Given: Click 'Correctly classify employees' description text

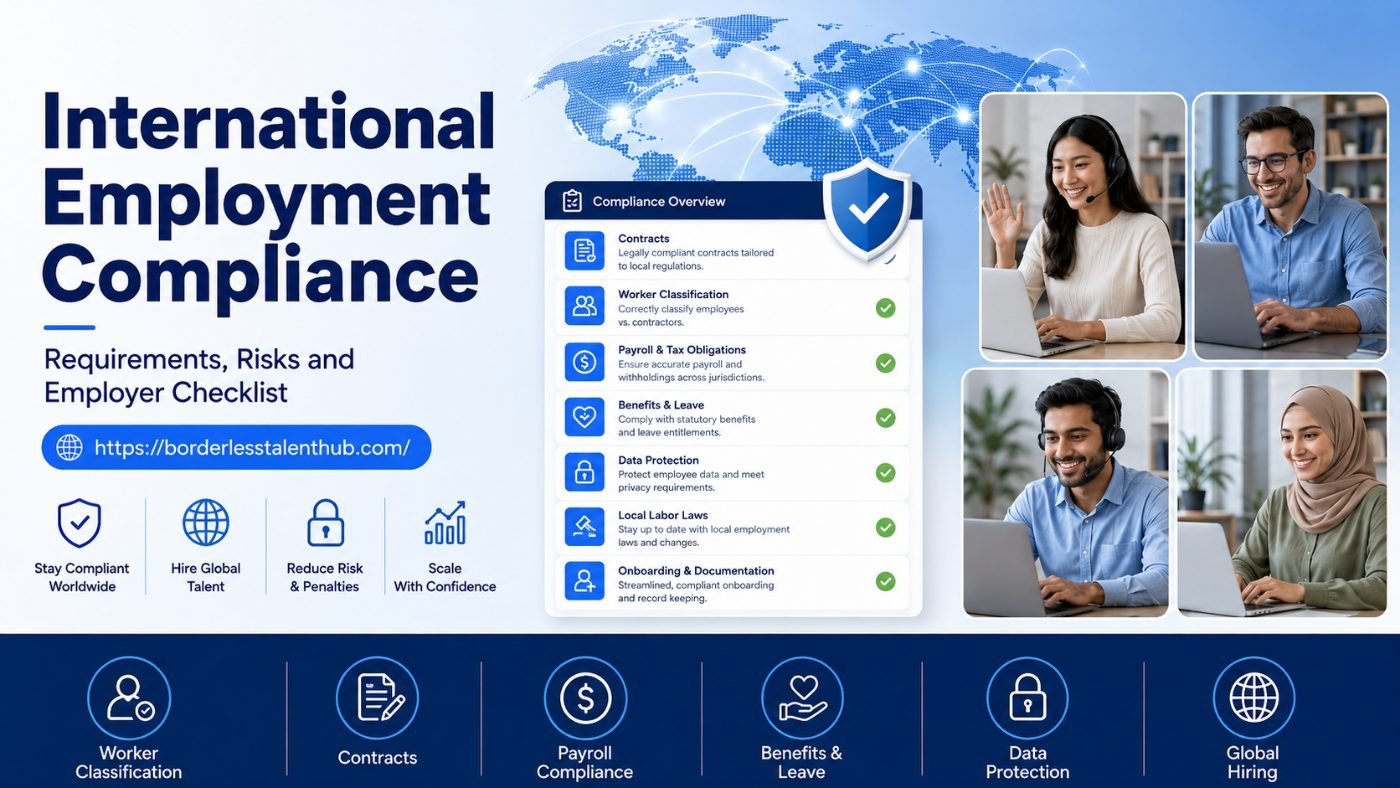Looking at the screenshot, I should (681, 310).
